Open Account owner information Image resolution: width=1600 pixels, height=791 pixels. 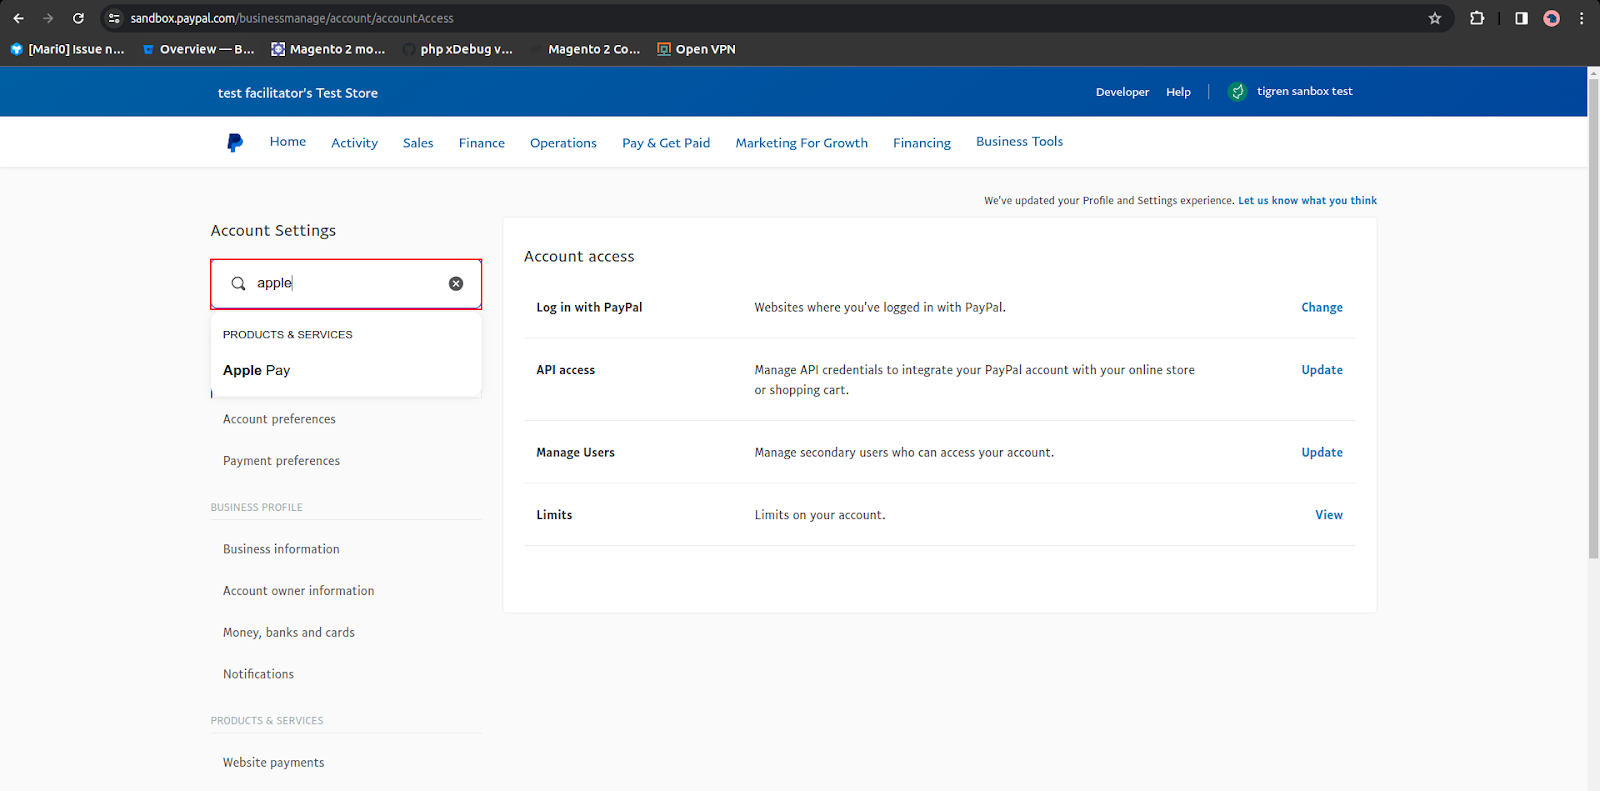point(298,591)
